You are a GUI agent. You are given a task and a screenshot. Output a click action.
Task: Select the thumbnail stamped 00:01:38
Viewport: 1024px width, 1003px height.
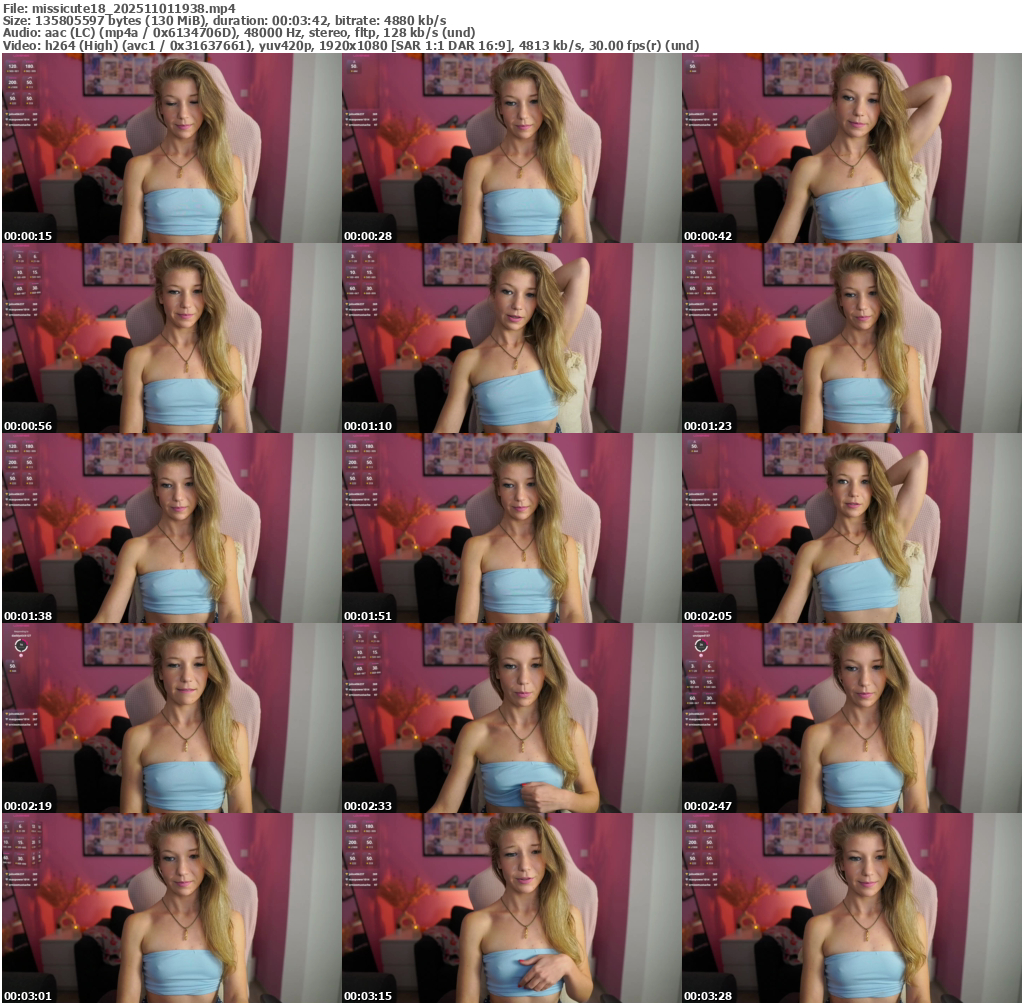[x=172, y=528]
